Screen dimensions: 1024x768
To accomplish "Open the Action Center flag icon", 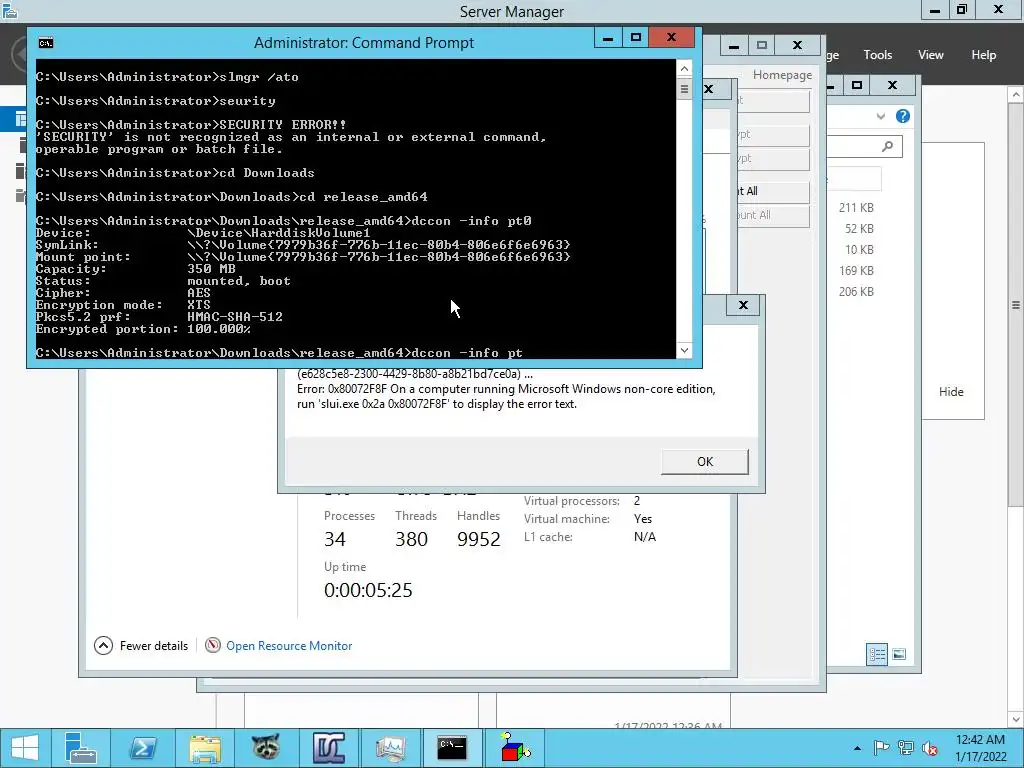I will tap(881, 748).
